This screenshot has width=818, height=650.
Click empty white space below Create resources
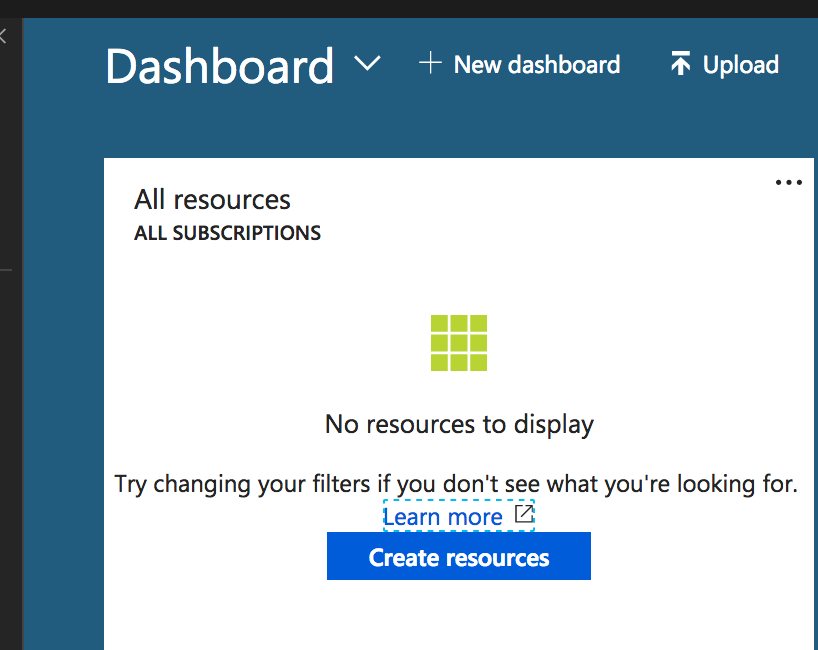click(459, 615)
